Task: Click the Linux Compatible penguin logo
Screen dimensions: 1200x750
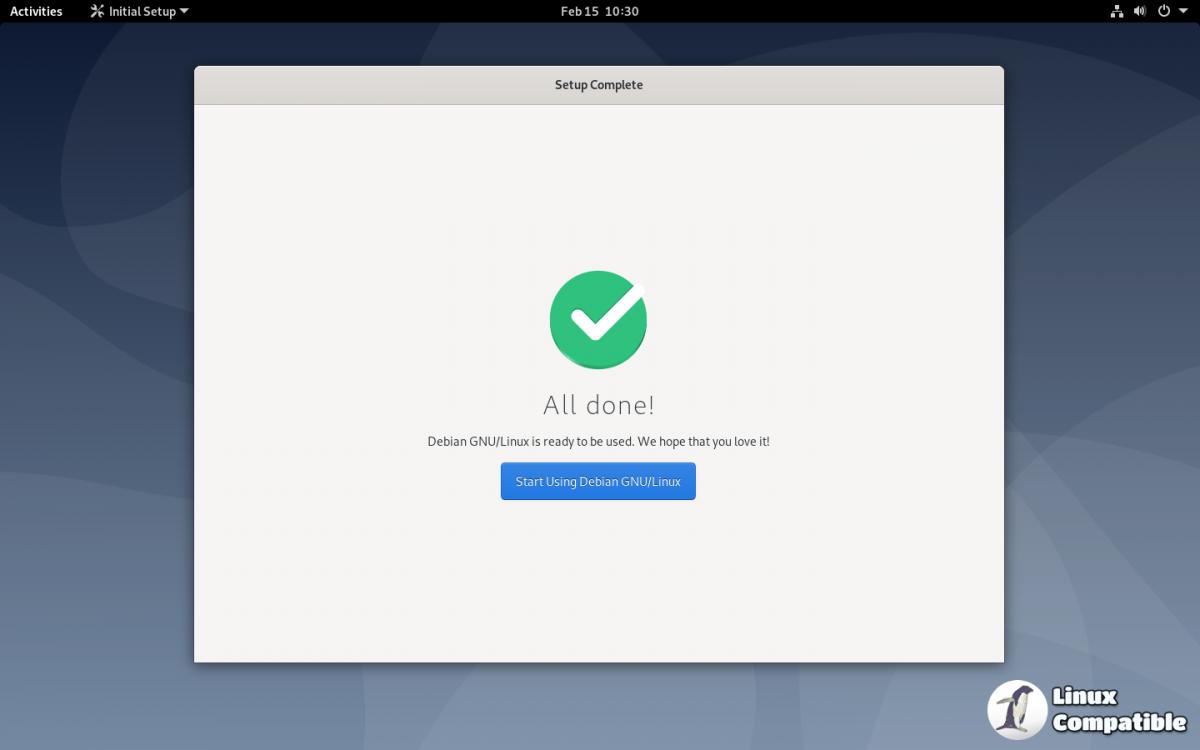Action: pyautogui.click(x=1017, y=709)
